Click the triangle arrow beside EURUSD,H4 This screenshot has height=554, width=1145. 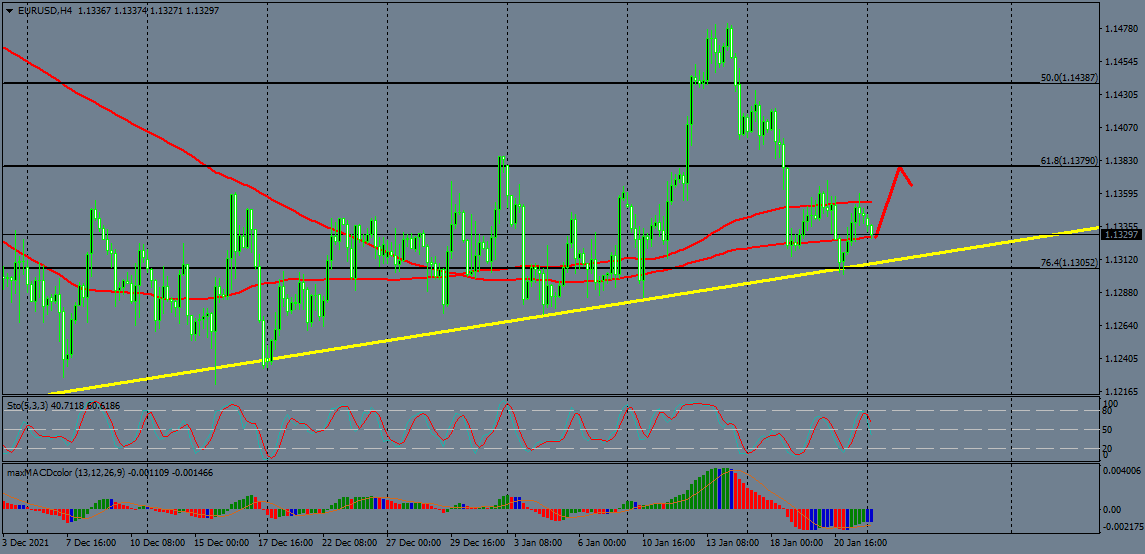(10, 10)
